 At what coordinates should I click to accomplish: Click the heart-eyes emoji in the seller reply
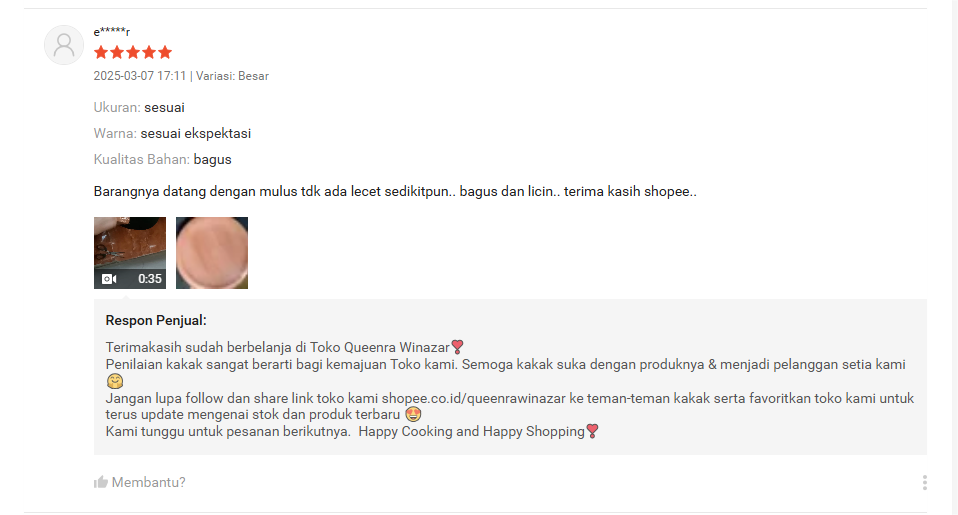414,414
